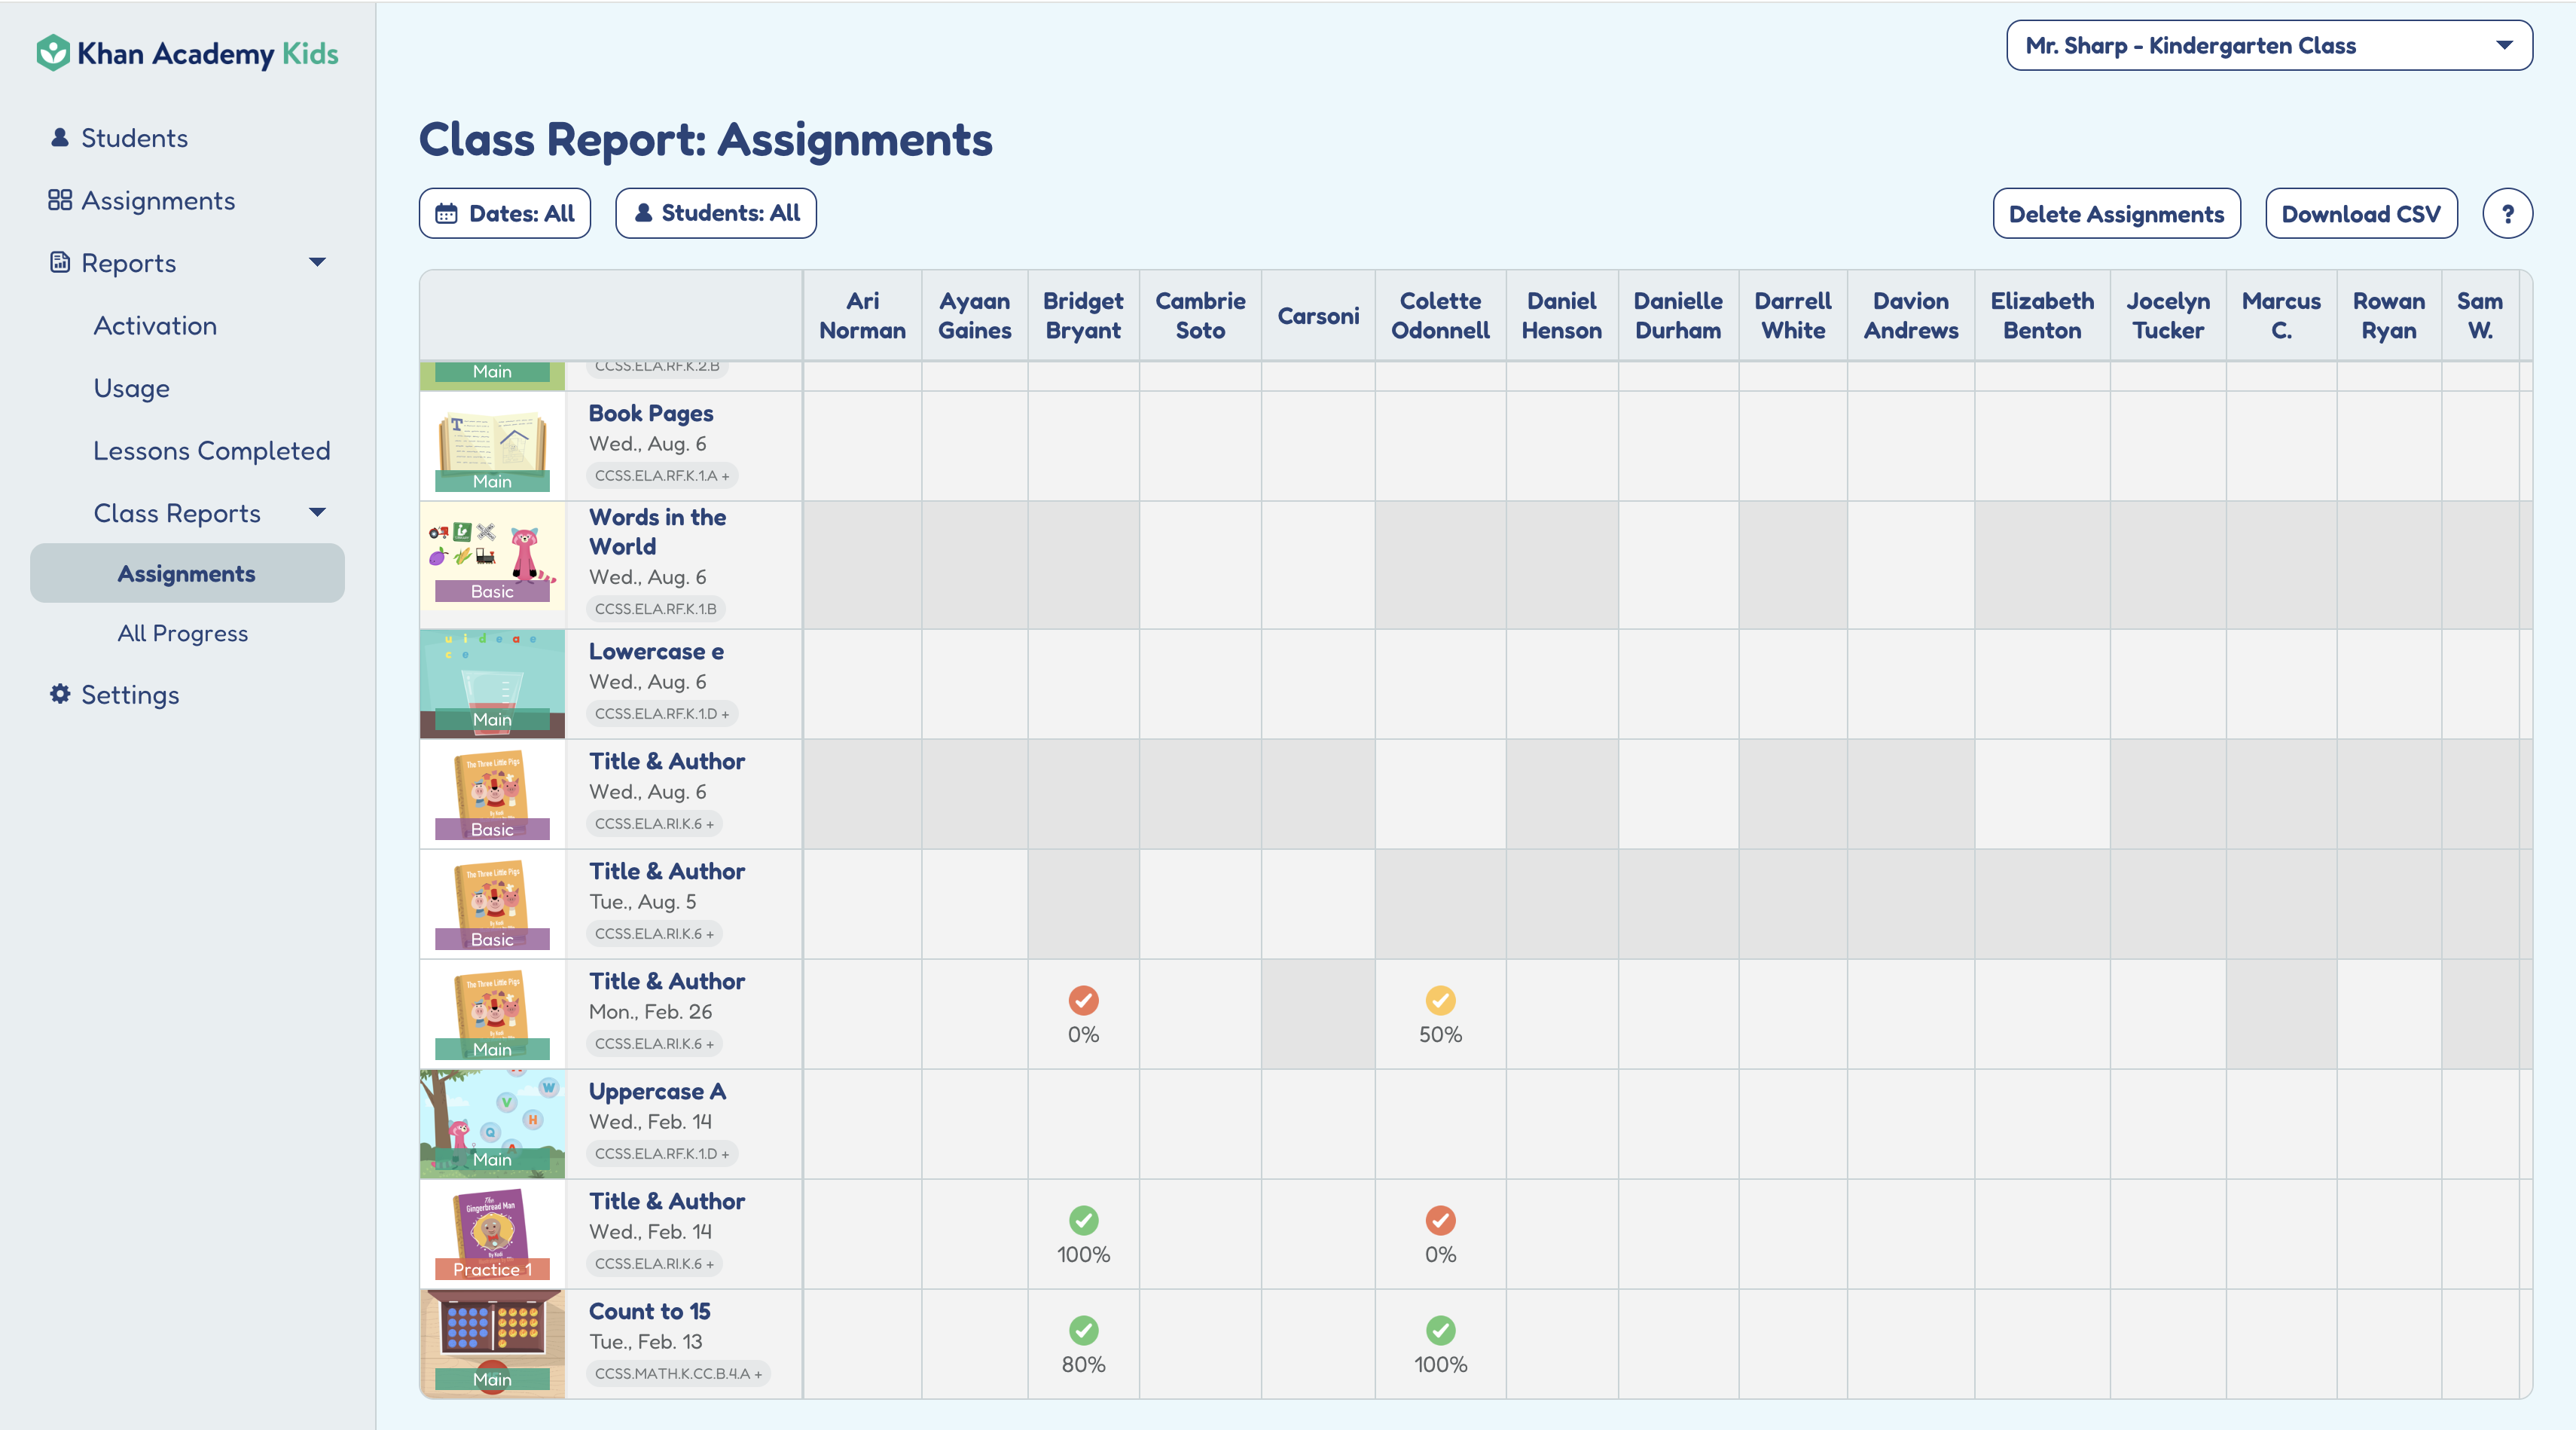Click Colette's red 0% Feb. 14 icon
This screenshot has width=2576, height=1430.
click(x=1439, y=1220)
